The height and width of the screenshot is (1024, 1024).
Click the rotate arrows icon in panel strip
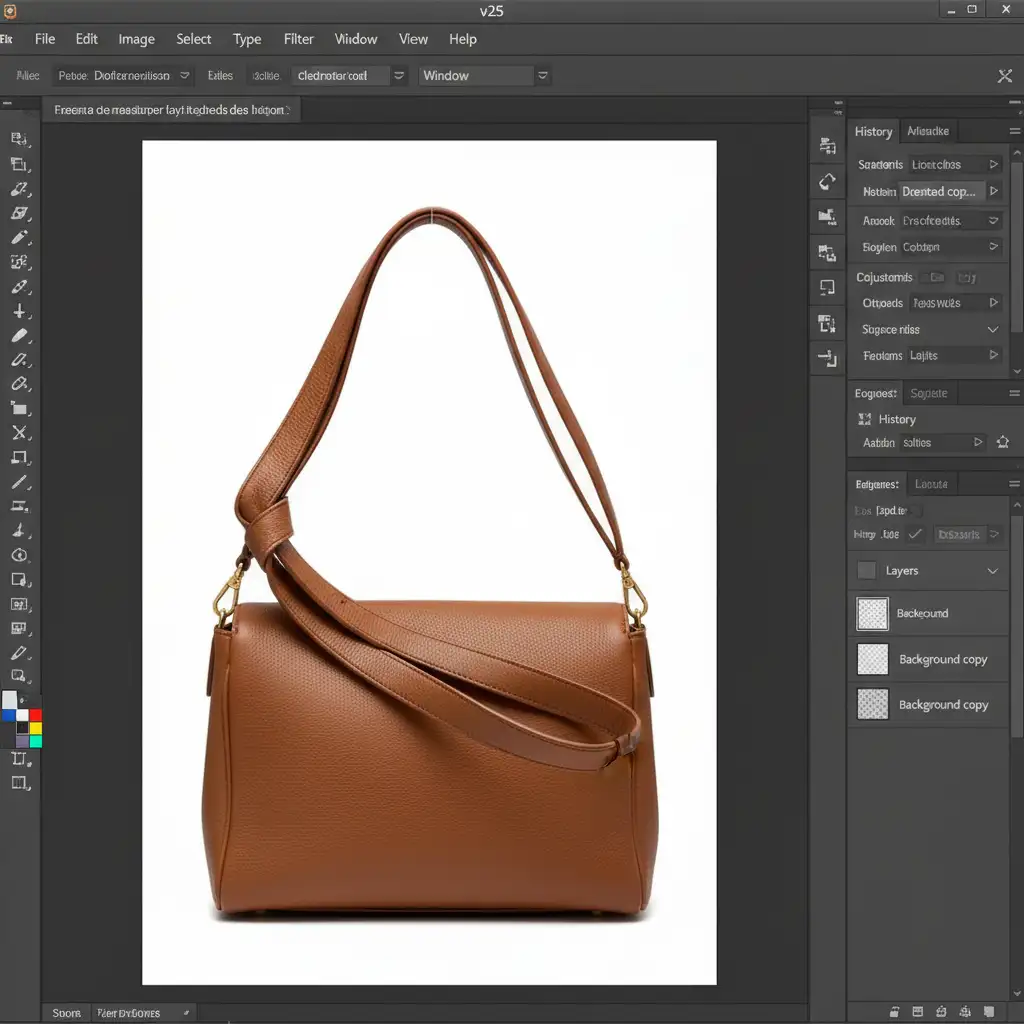pyautogui.click(x=827, y=181)
